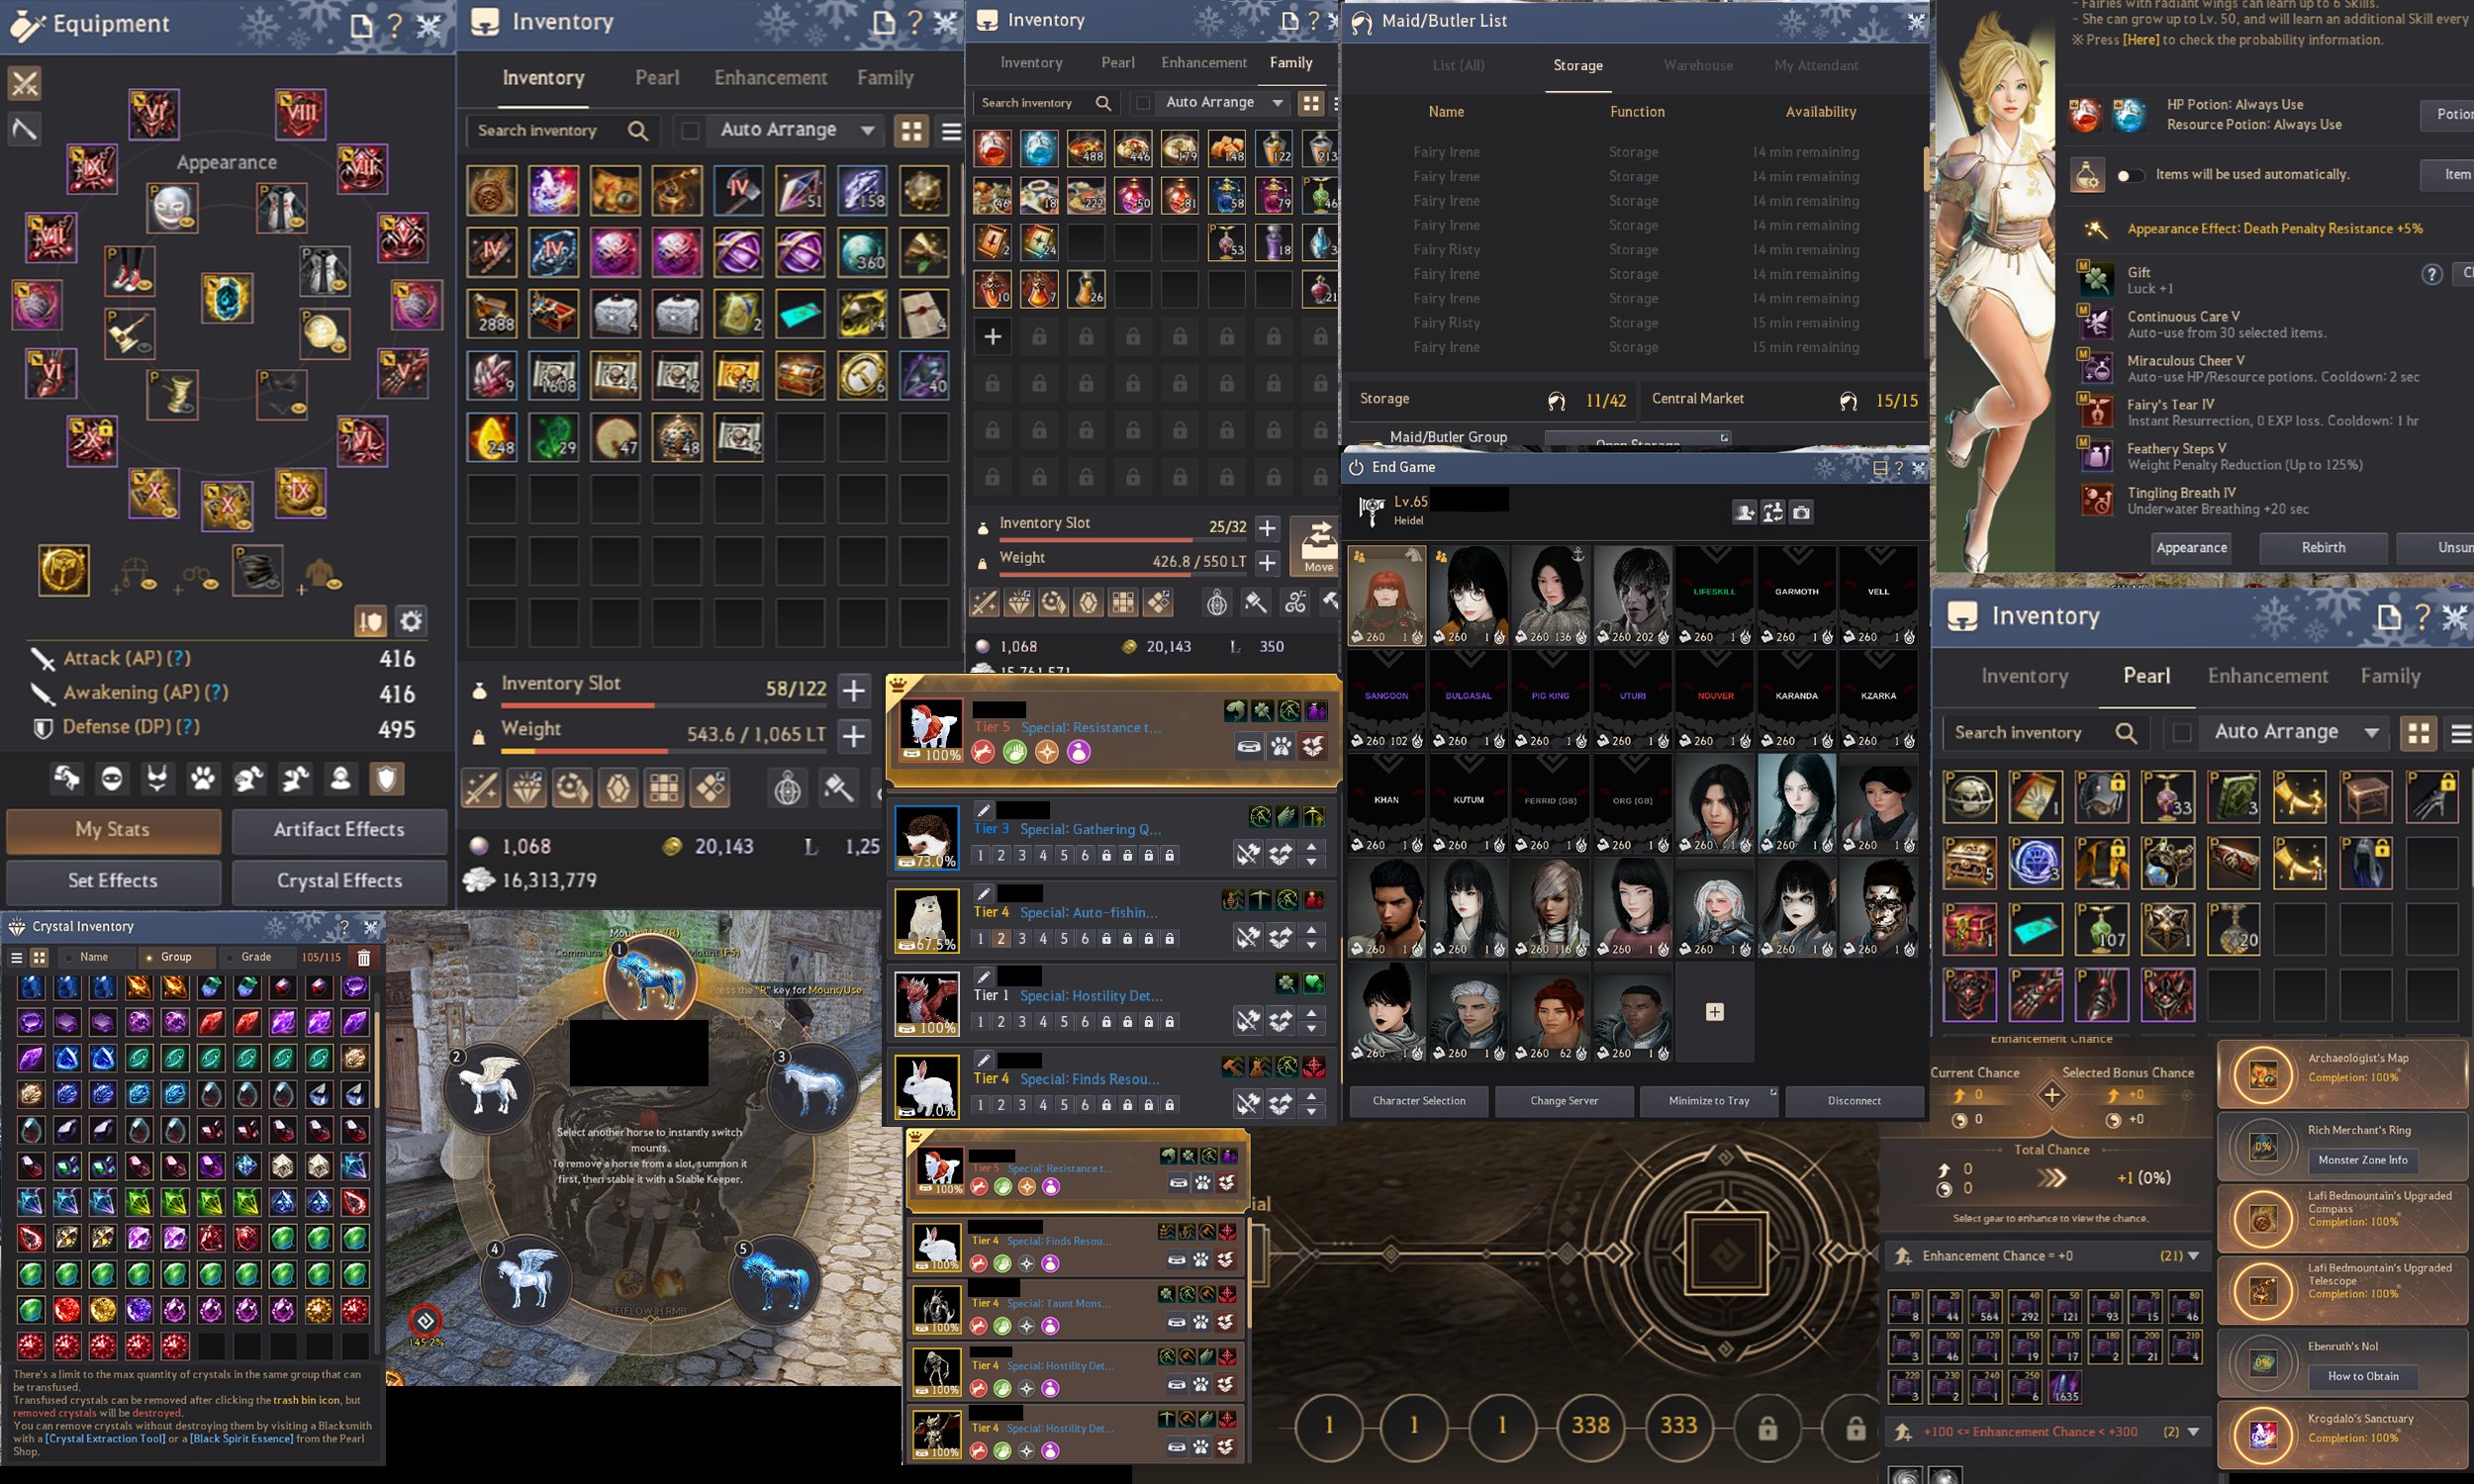Click the swap-characters icon in End Game
The height and width of the screenshot is (1484, 2474).
(x=1773, y=512)
